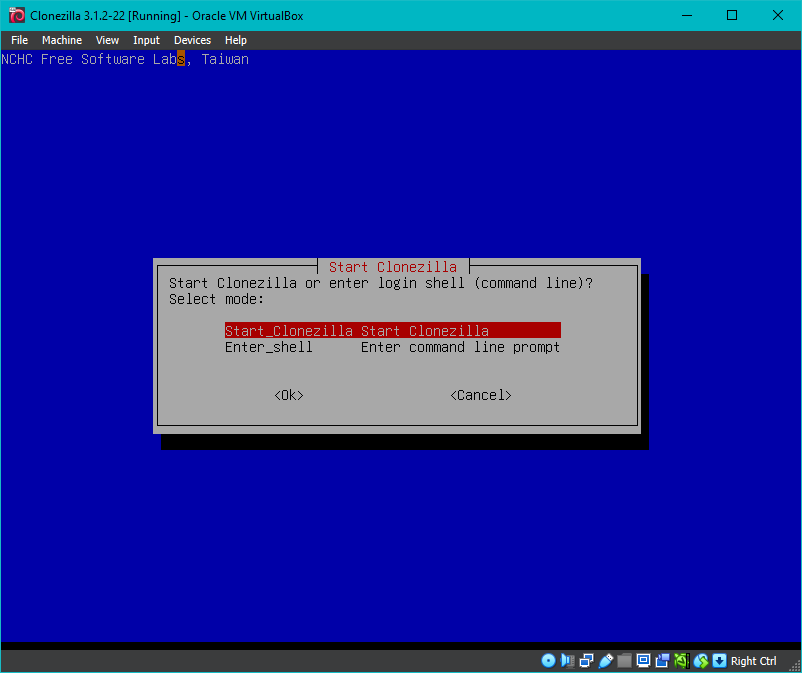Viewport: 802px width, 673px height.
Task: Toggle the mouse integration status icon
Action: 701,661
